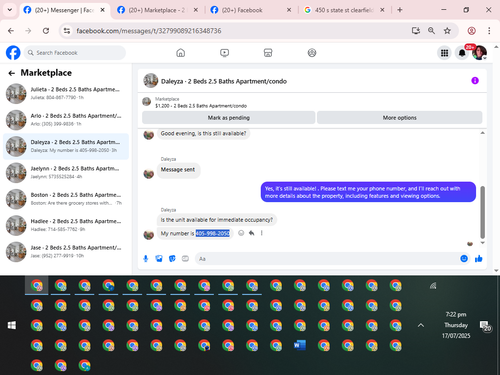Click the GIF icon in composer
This screenshot has width=500, height=375.
pos(185,259)
